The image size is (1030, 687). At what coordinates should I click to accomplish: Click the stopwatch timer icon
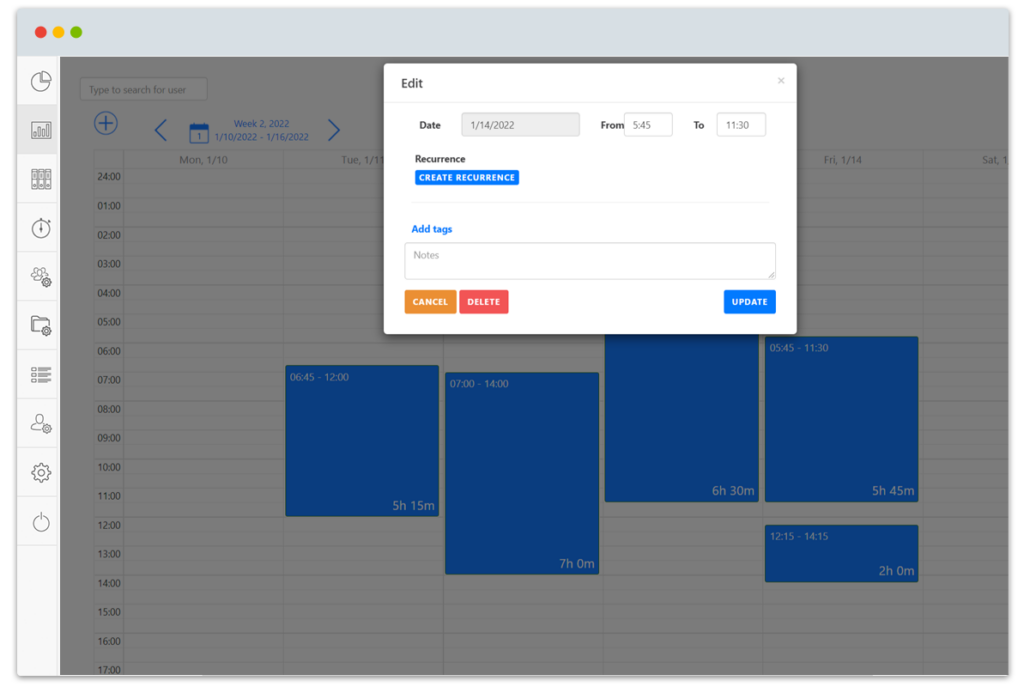41,228
